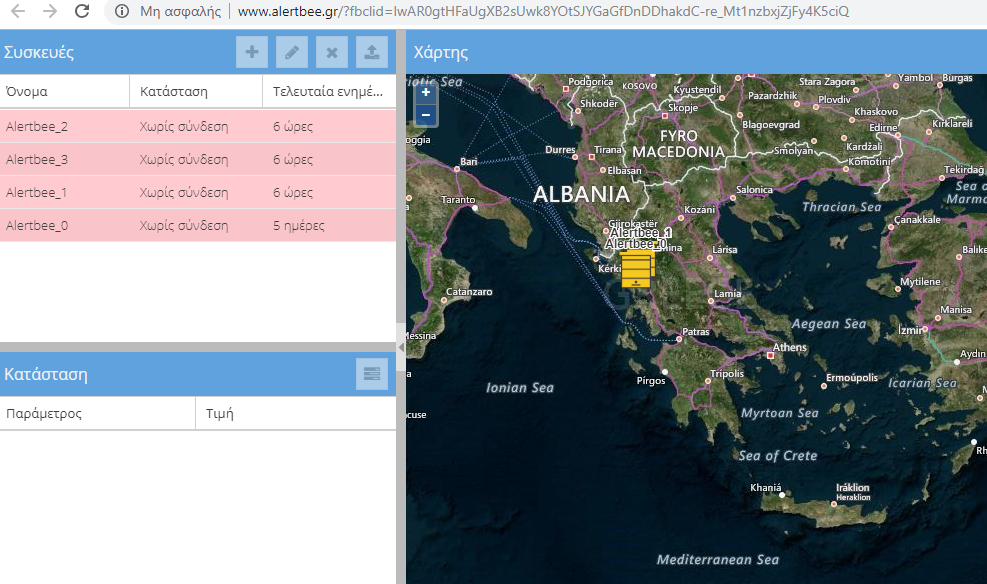Sort by Κατάσταση column header
The height and width of the screenshot is (584, 987).
[196, 91]
